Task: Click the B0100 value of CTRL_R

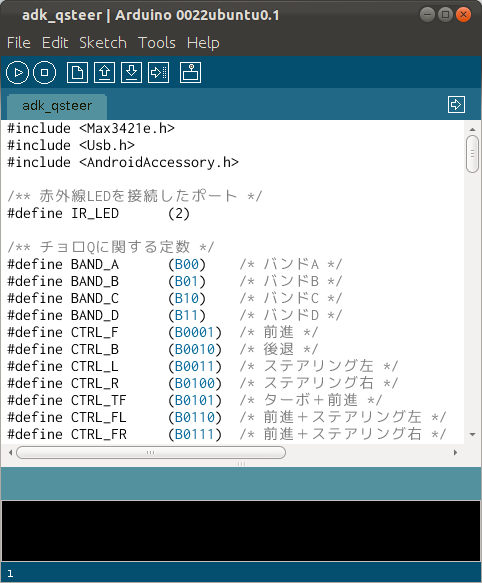Action: point(195,383)
